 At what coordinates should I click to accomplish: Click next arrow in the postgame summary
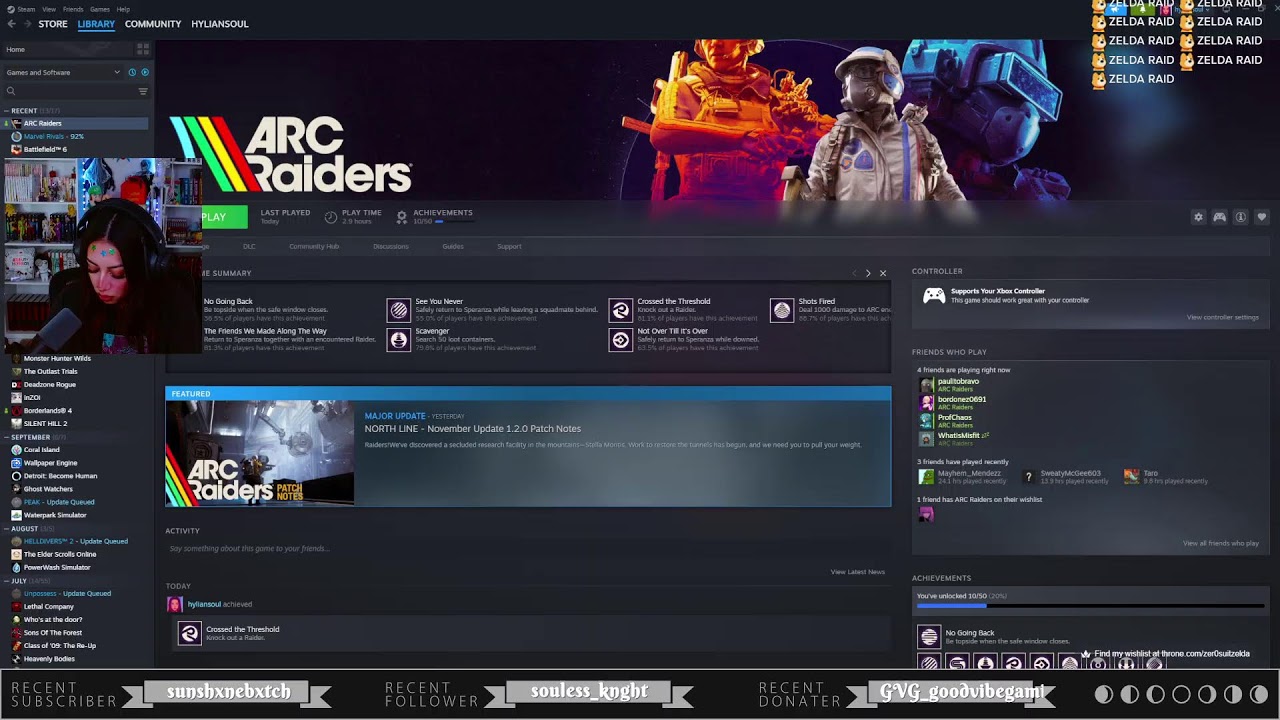click(868, 273)
